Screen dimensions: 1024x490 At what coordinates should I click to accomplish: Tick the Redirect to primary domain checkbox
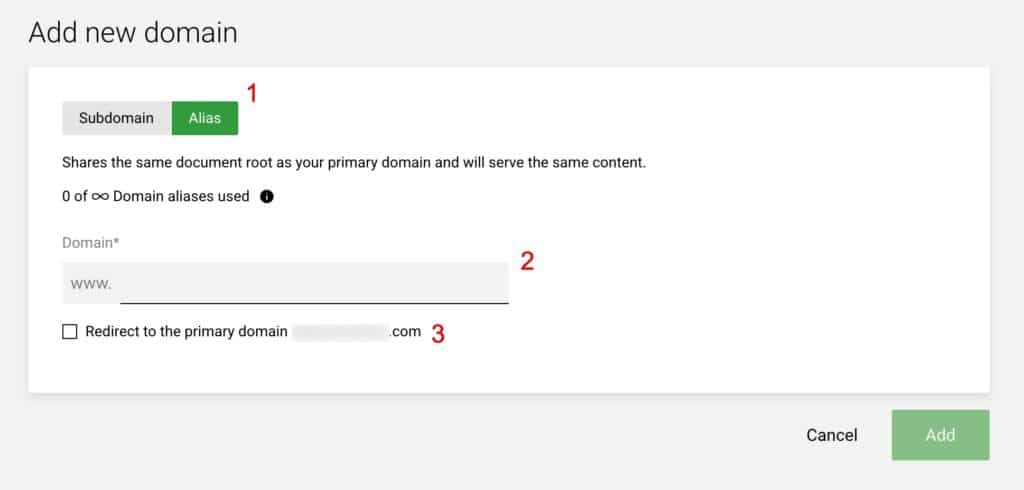69,332
